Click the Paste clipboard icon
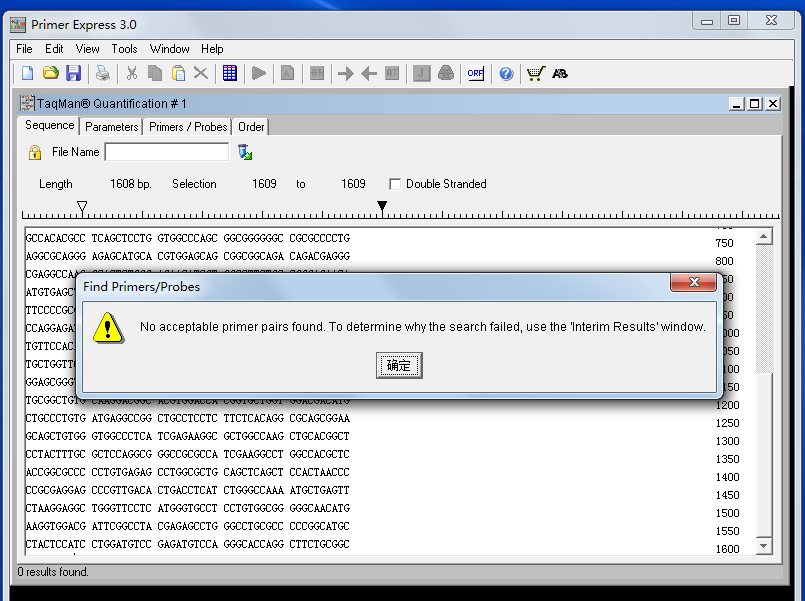 [178, 73]
